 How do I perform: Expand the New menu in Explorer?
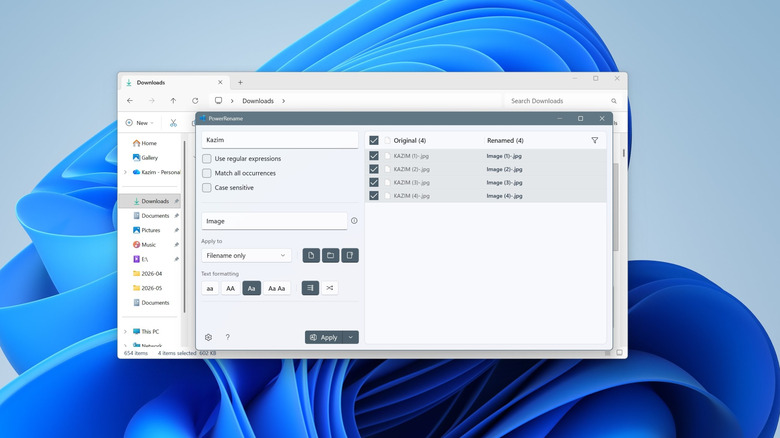[x=140, y=123]
